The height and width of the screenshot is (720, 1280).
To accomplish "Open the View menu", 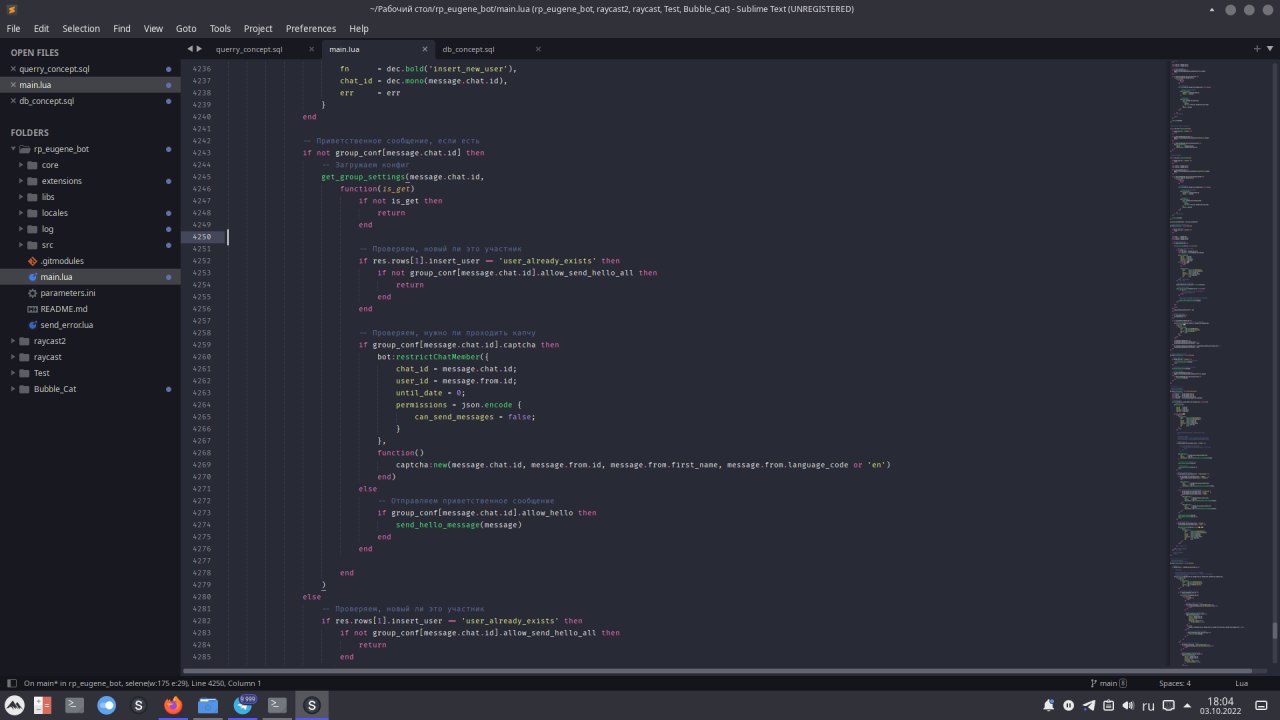I will point(153,29).
